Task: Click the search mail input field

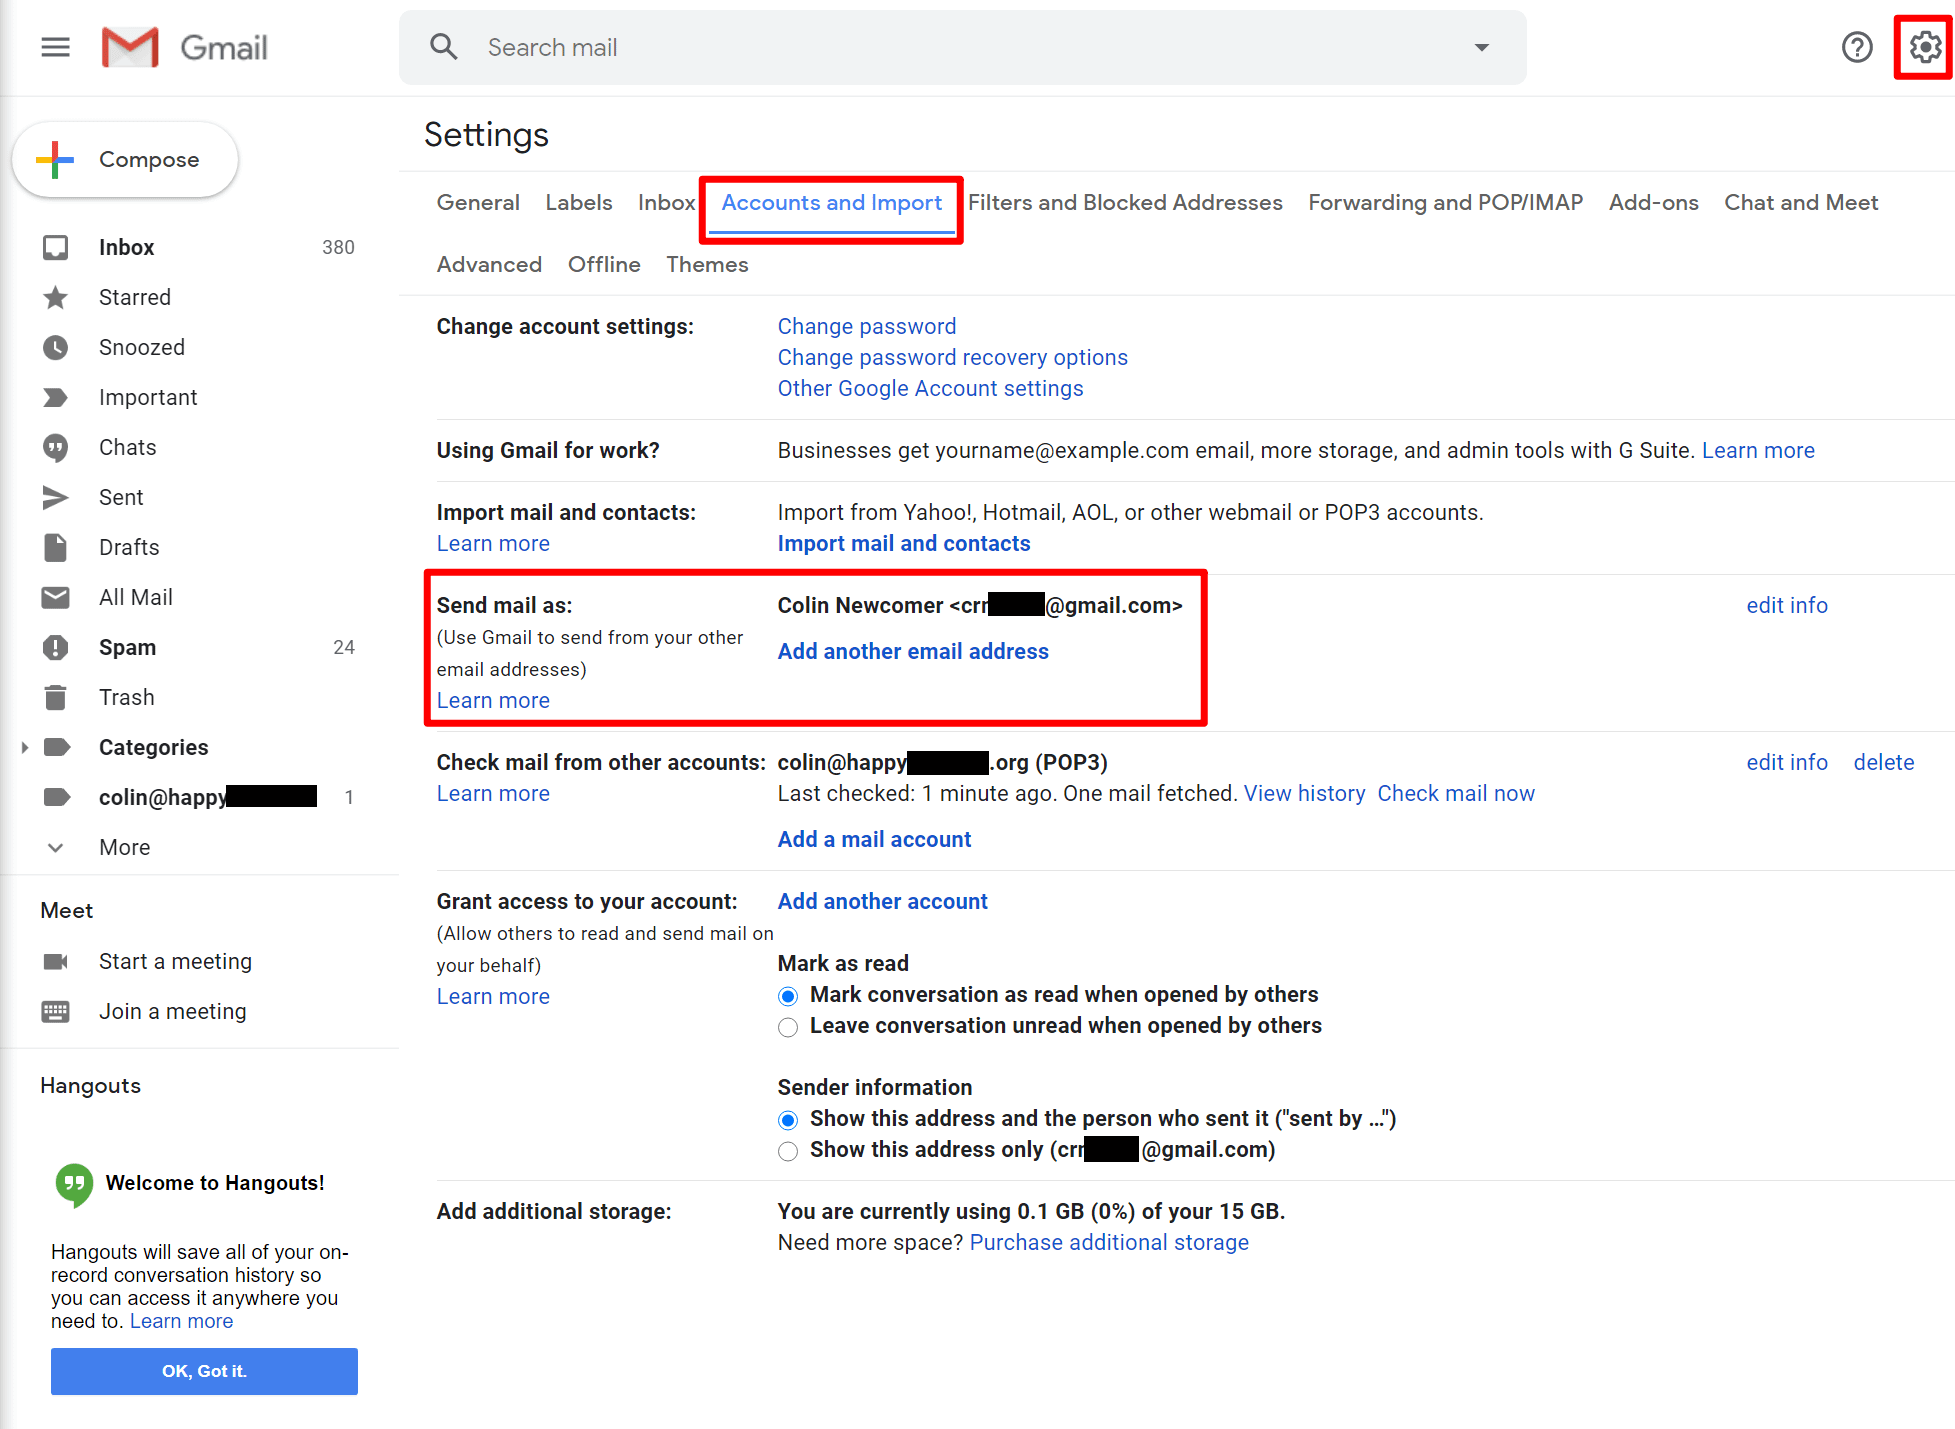Action: coord(958,47)
